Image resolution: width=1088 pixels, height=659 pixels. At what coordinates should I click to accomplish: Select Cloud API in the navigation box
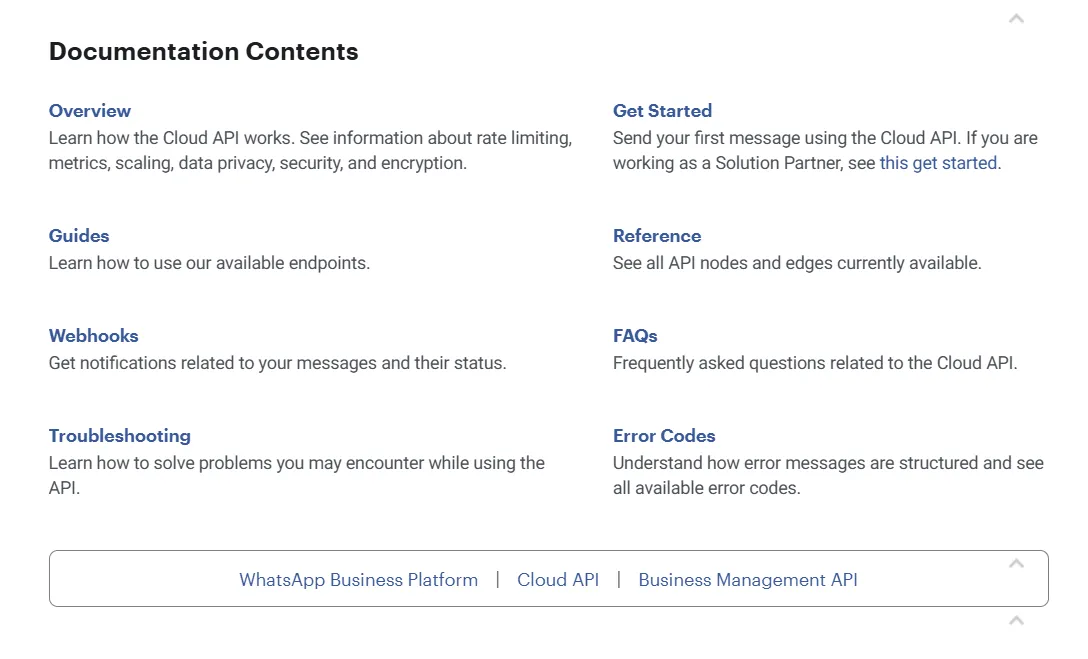[558, 580]
